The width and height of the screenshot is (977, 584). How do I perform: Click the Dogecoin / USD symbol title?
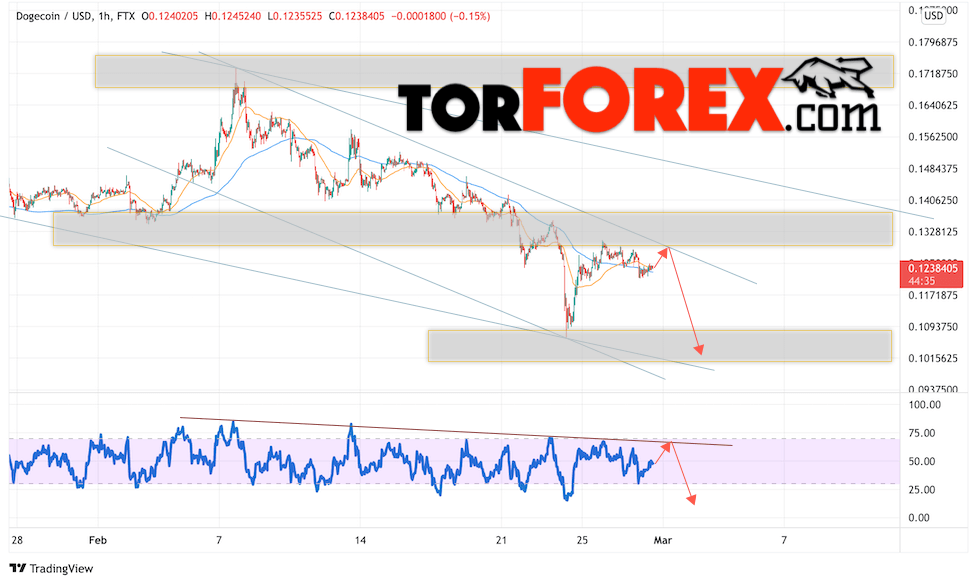point(54,16)
